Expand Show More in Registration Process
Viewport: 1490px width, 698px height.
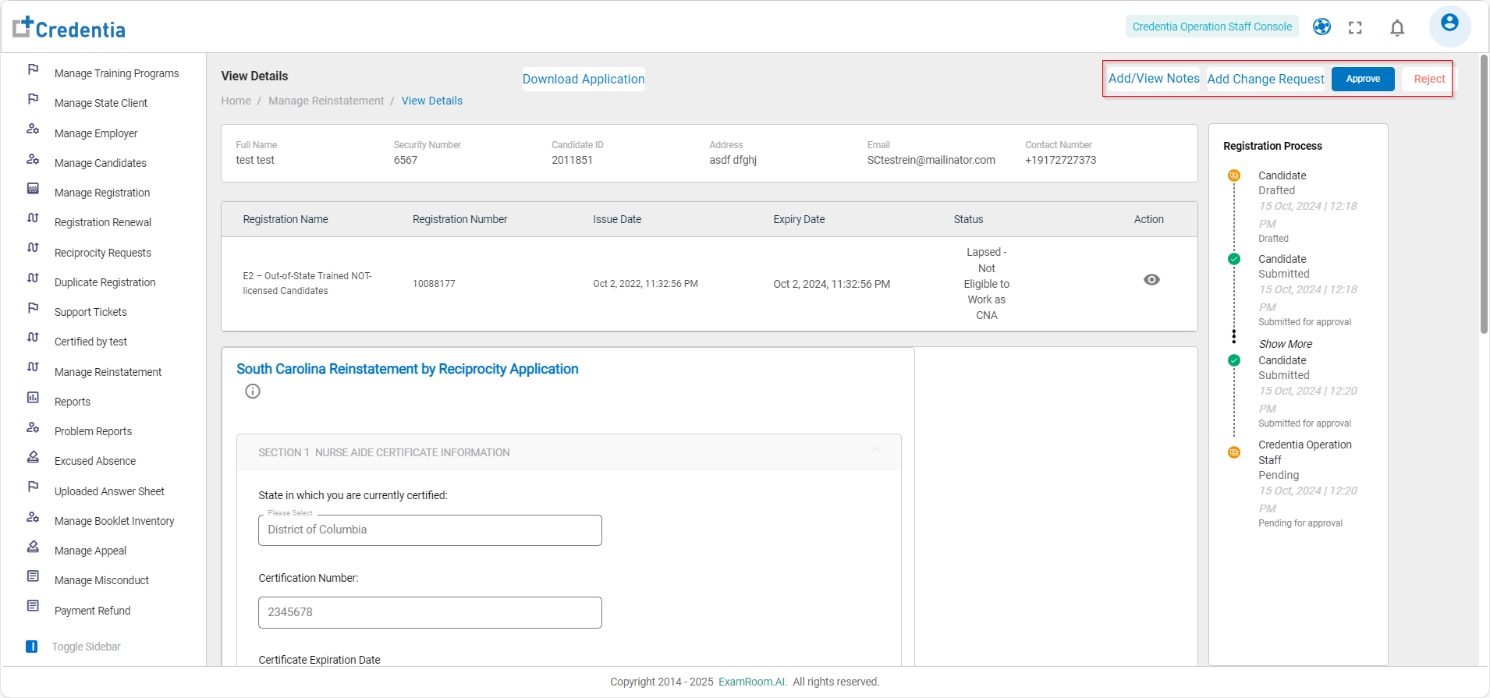1285,344
